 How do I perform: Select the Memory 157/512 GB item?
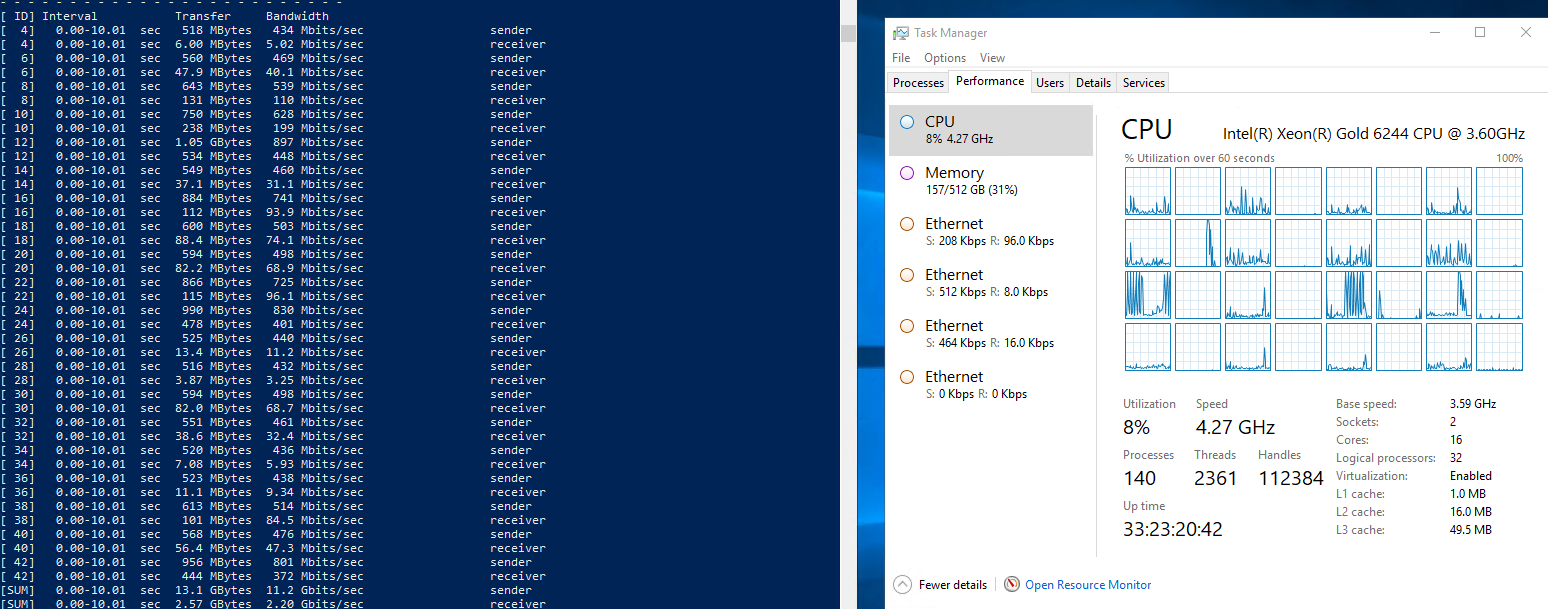point(990,181)
